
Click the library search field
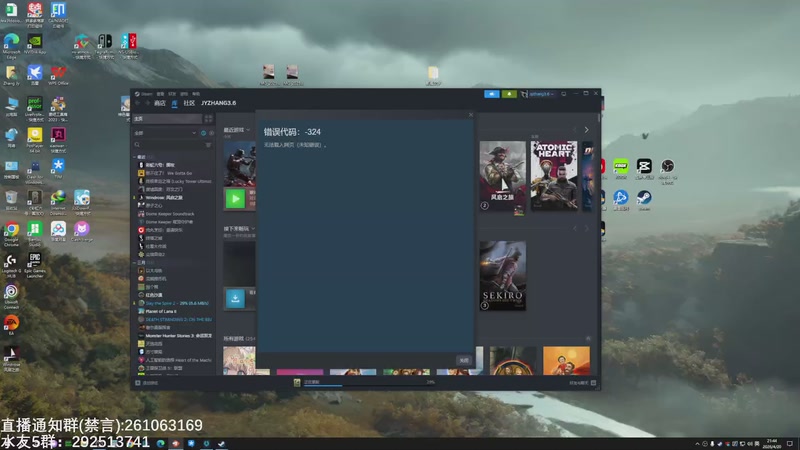point(168,145)
